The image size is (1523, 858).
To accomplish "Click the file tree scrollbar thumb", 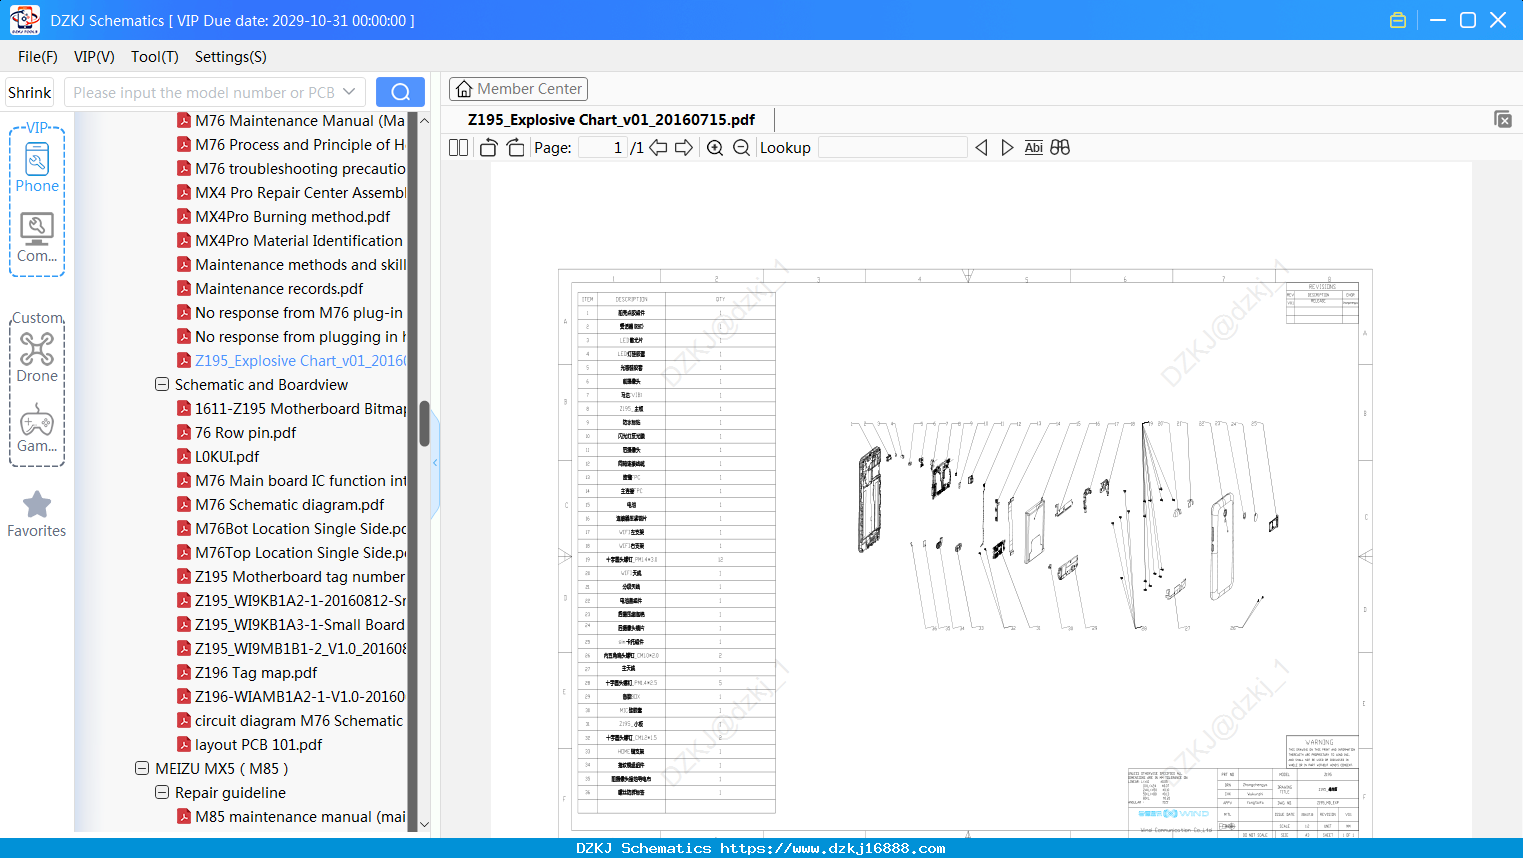I will 424,424.
